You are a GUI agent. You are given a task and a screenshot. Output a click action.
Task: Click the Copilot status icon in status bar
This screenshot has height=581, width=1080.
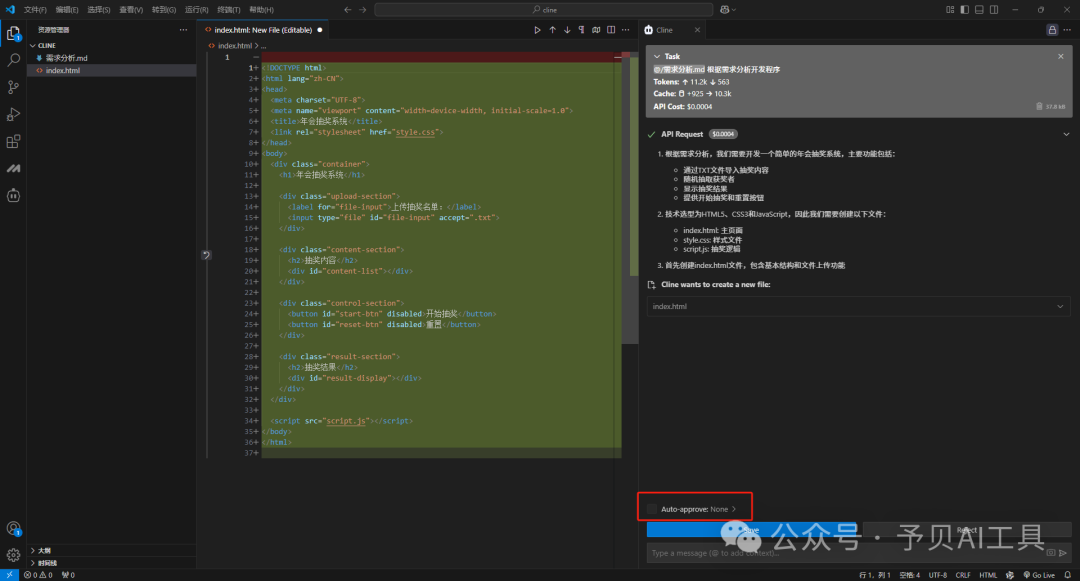click(1010, 575)
